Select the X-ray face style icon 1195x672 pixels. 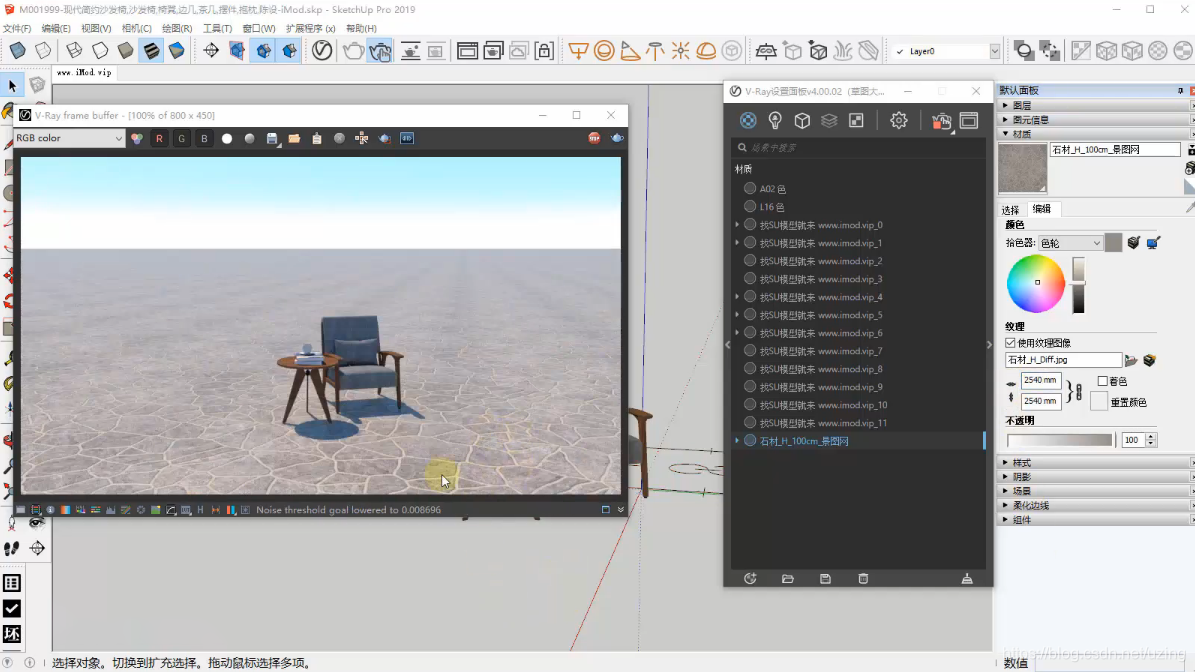[x=18, y=51]
